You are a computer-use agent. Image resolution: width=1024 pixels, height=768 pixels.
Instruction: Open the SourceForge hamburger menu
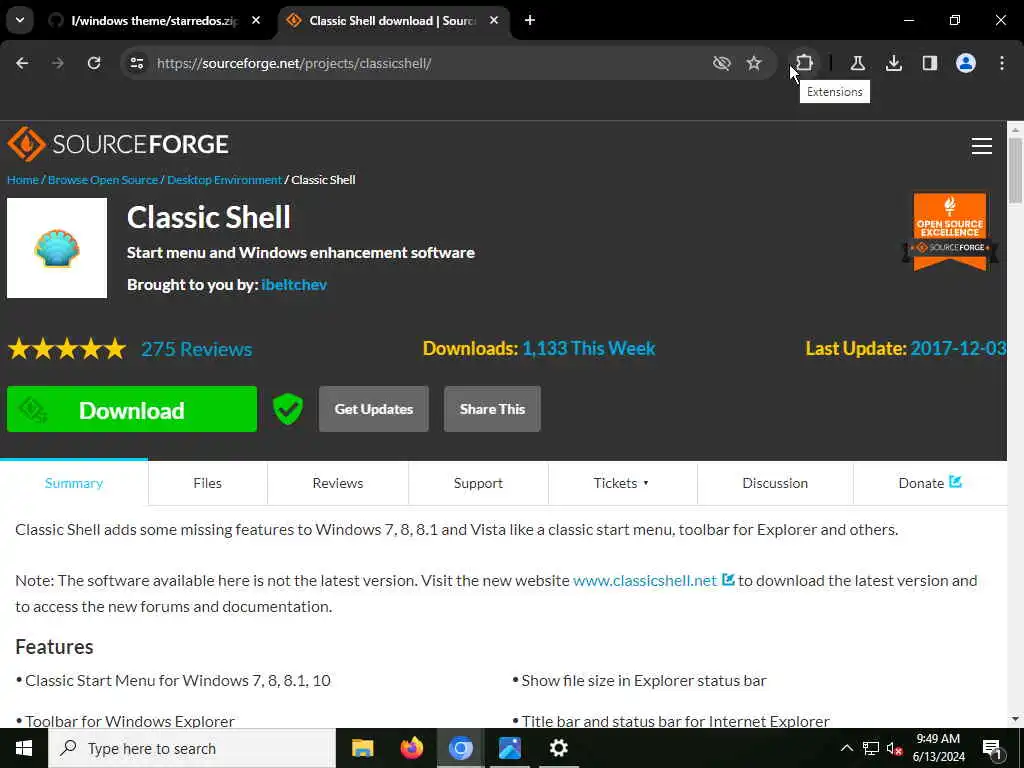[x=982, y=146]
